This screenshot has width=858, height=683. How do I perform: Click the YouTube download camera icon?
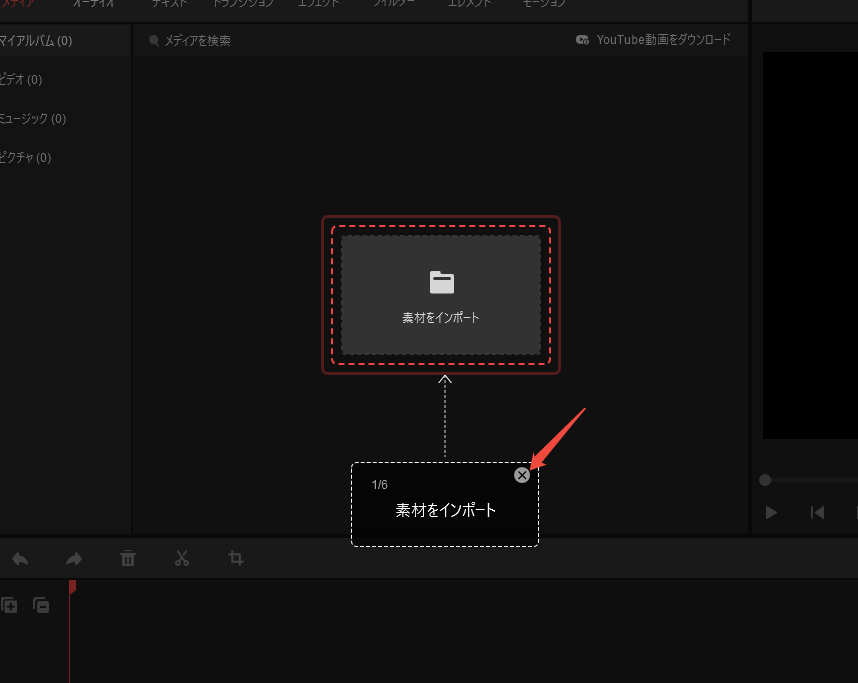coord(582,39)
